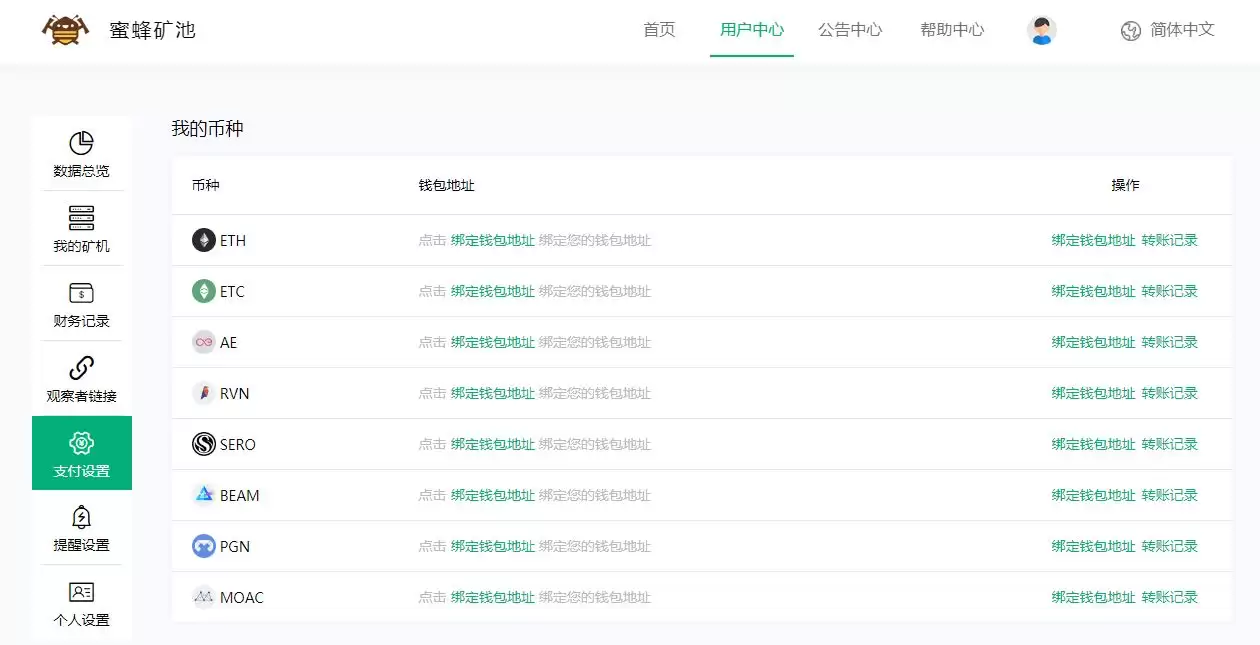Click the user avatar in the header
This screenshot has width=1260, height=645.
[1042, 30]
